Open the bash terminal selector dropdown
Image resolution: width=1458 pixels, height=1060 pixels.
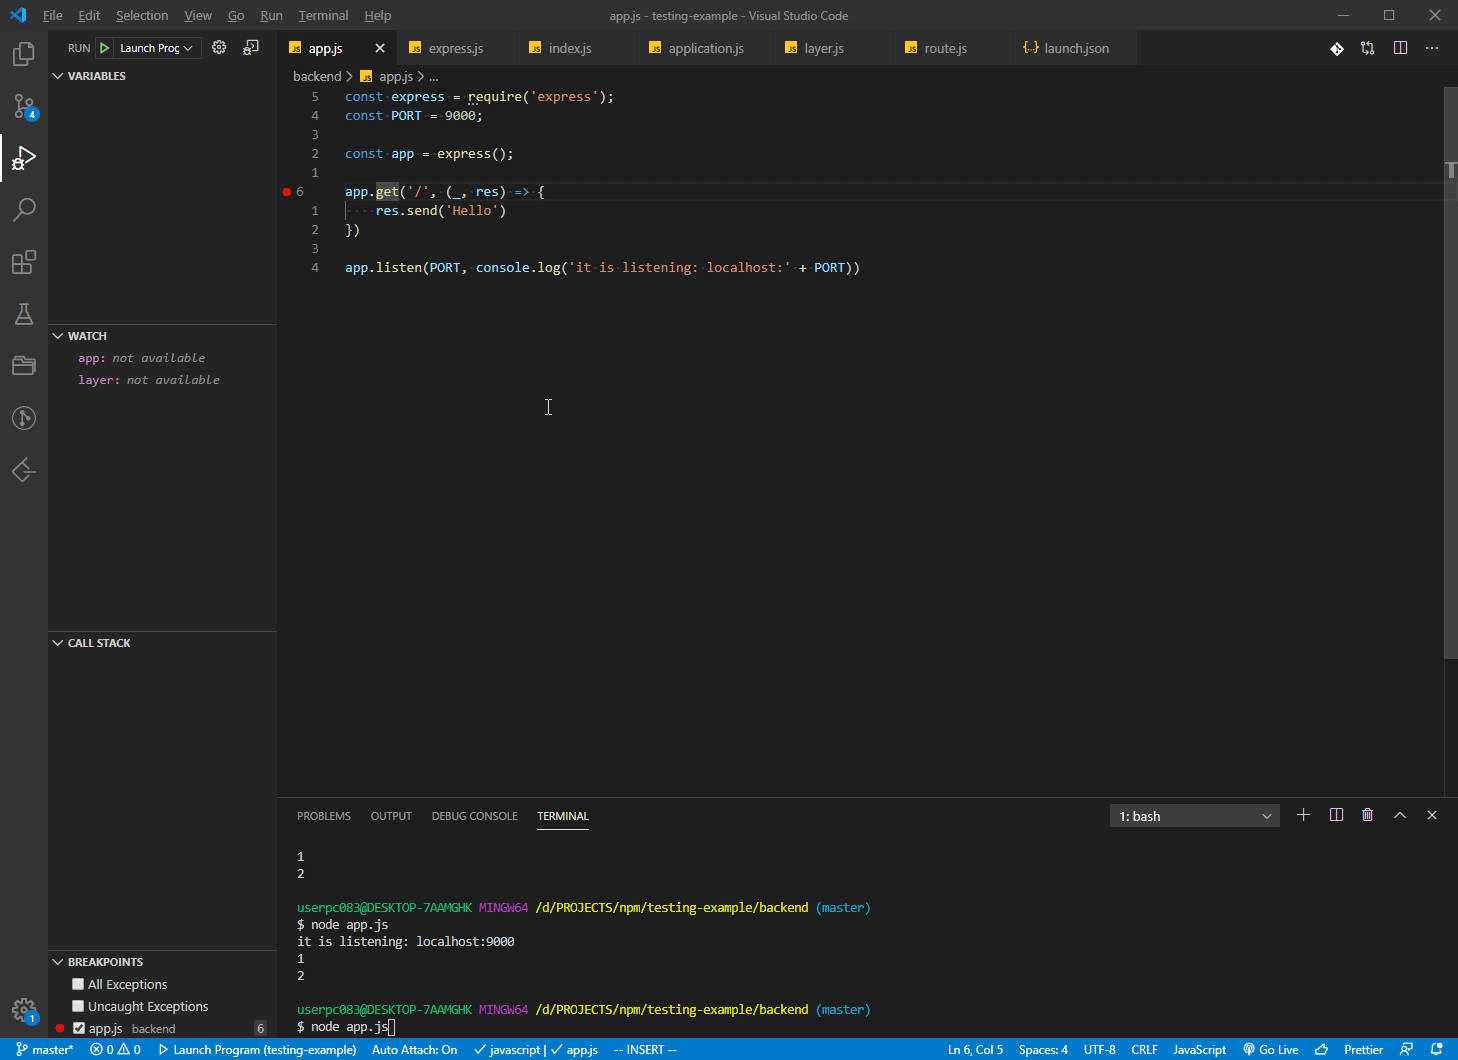coord(1194,816)
